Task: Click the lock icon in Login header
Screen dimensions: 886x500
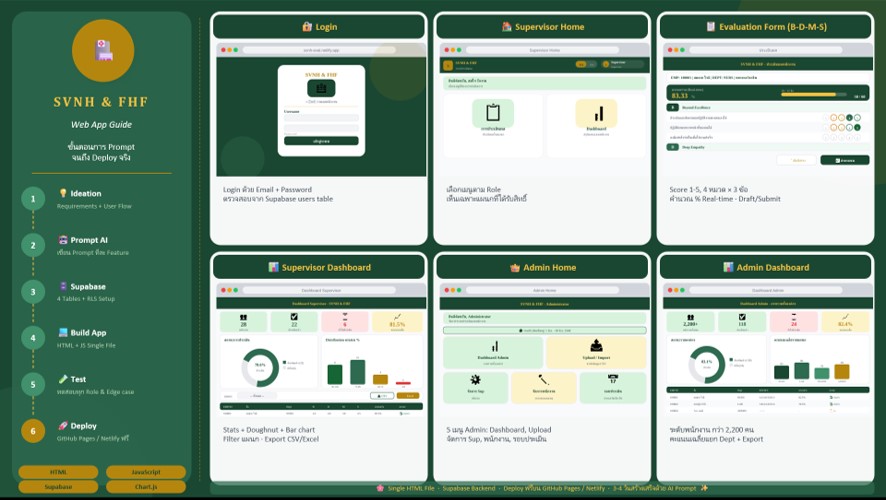Action: pyautogui.click(x=307, y=27)
